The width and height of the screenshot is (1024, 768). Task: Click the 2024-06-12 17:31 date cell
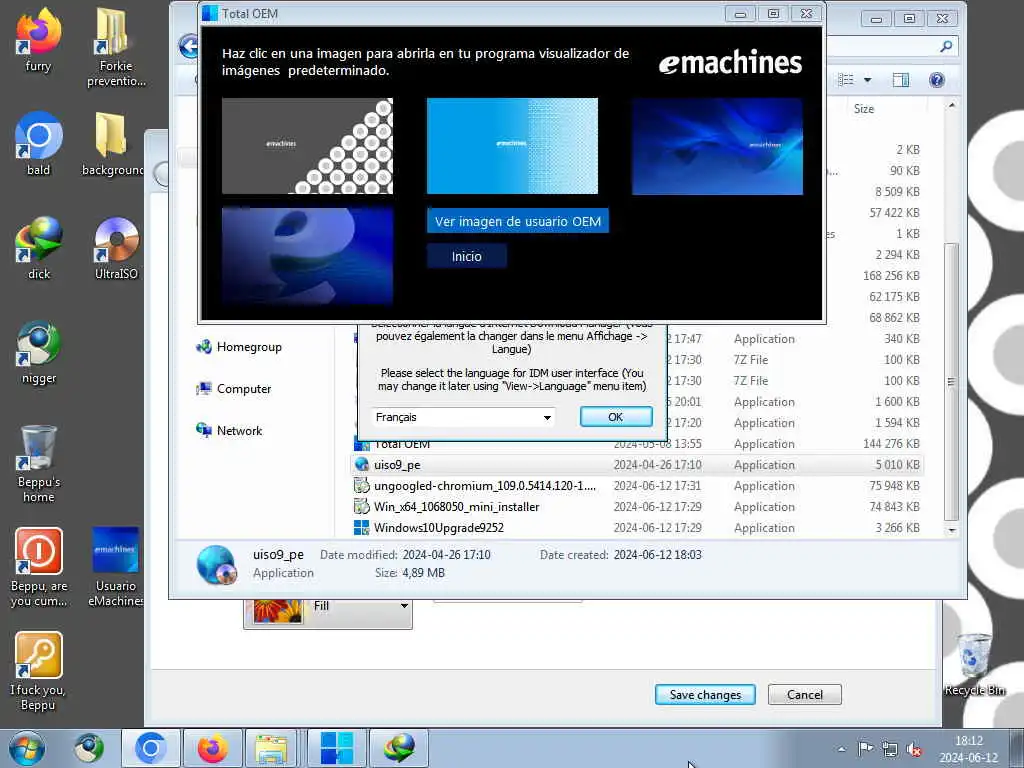(657, 486)
